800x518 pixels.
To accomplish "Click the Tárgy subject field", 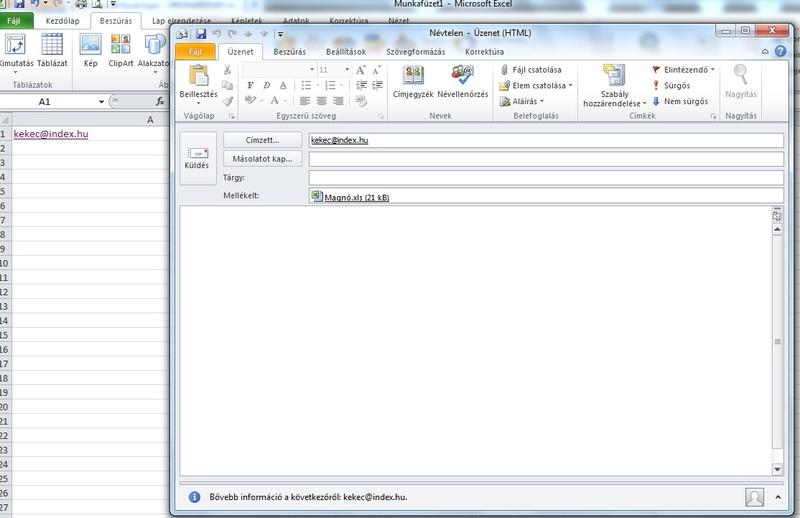I will 546,178.
